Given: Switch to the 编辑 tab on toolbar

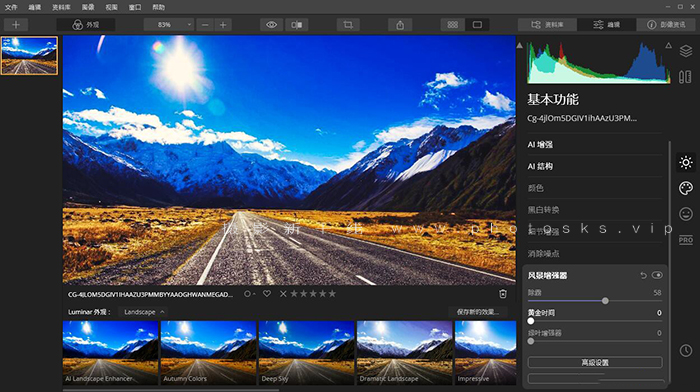Looking at the screenshot, I should [x=606, y=25].
